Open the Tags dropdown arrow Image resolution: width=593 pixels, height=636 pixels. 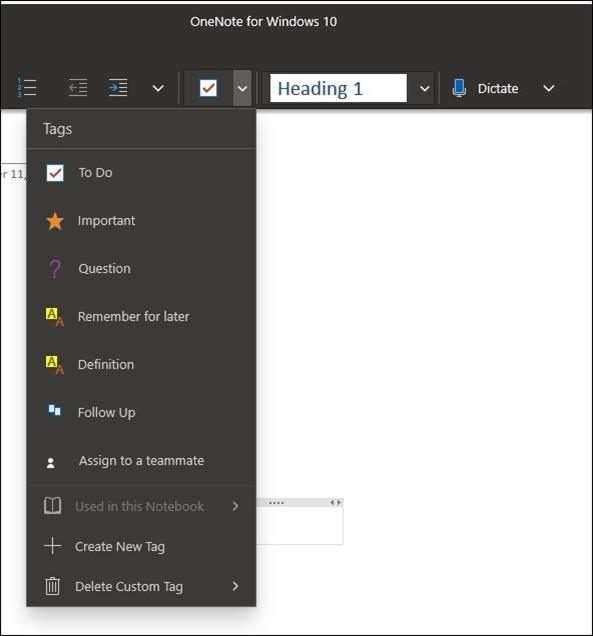[x=242, y=88]
